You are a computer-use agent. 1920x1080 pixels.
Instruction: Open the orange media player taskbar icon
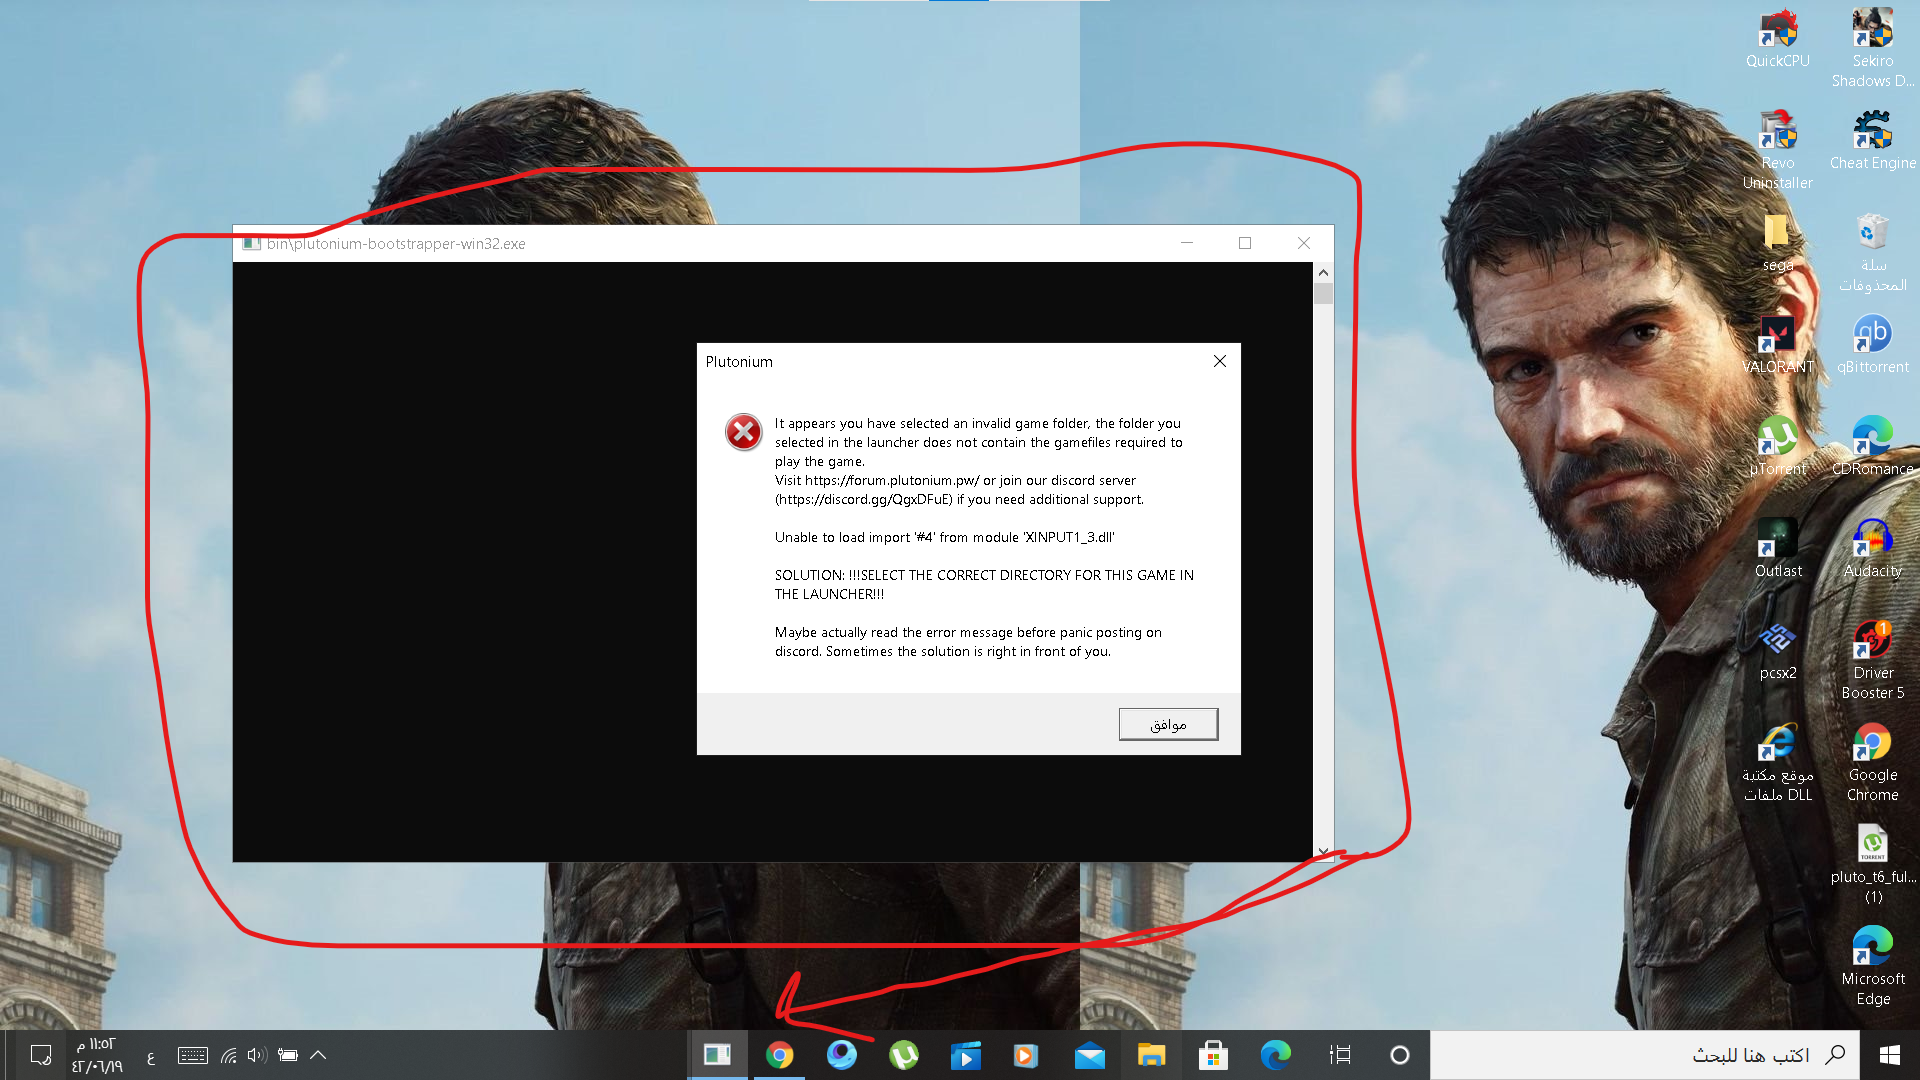click(1025, 1055)
